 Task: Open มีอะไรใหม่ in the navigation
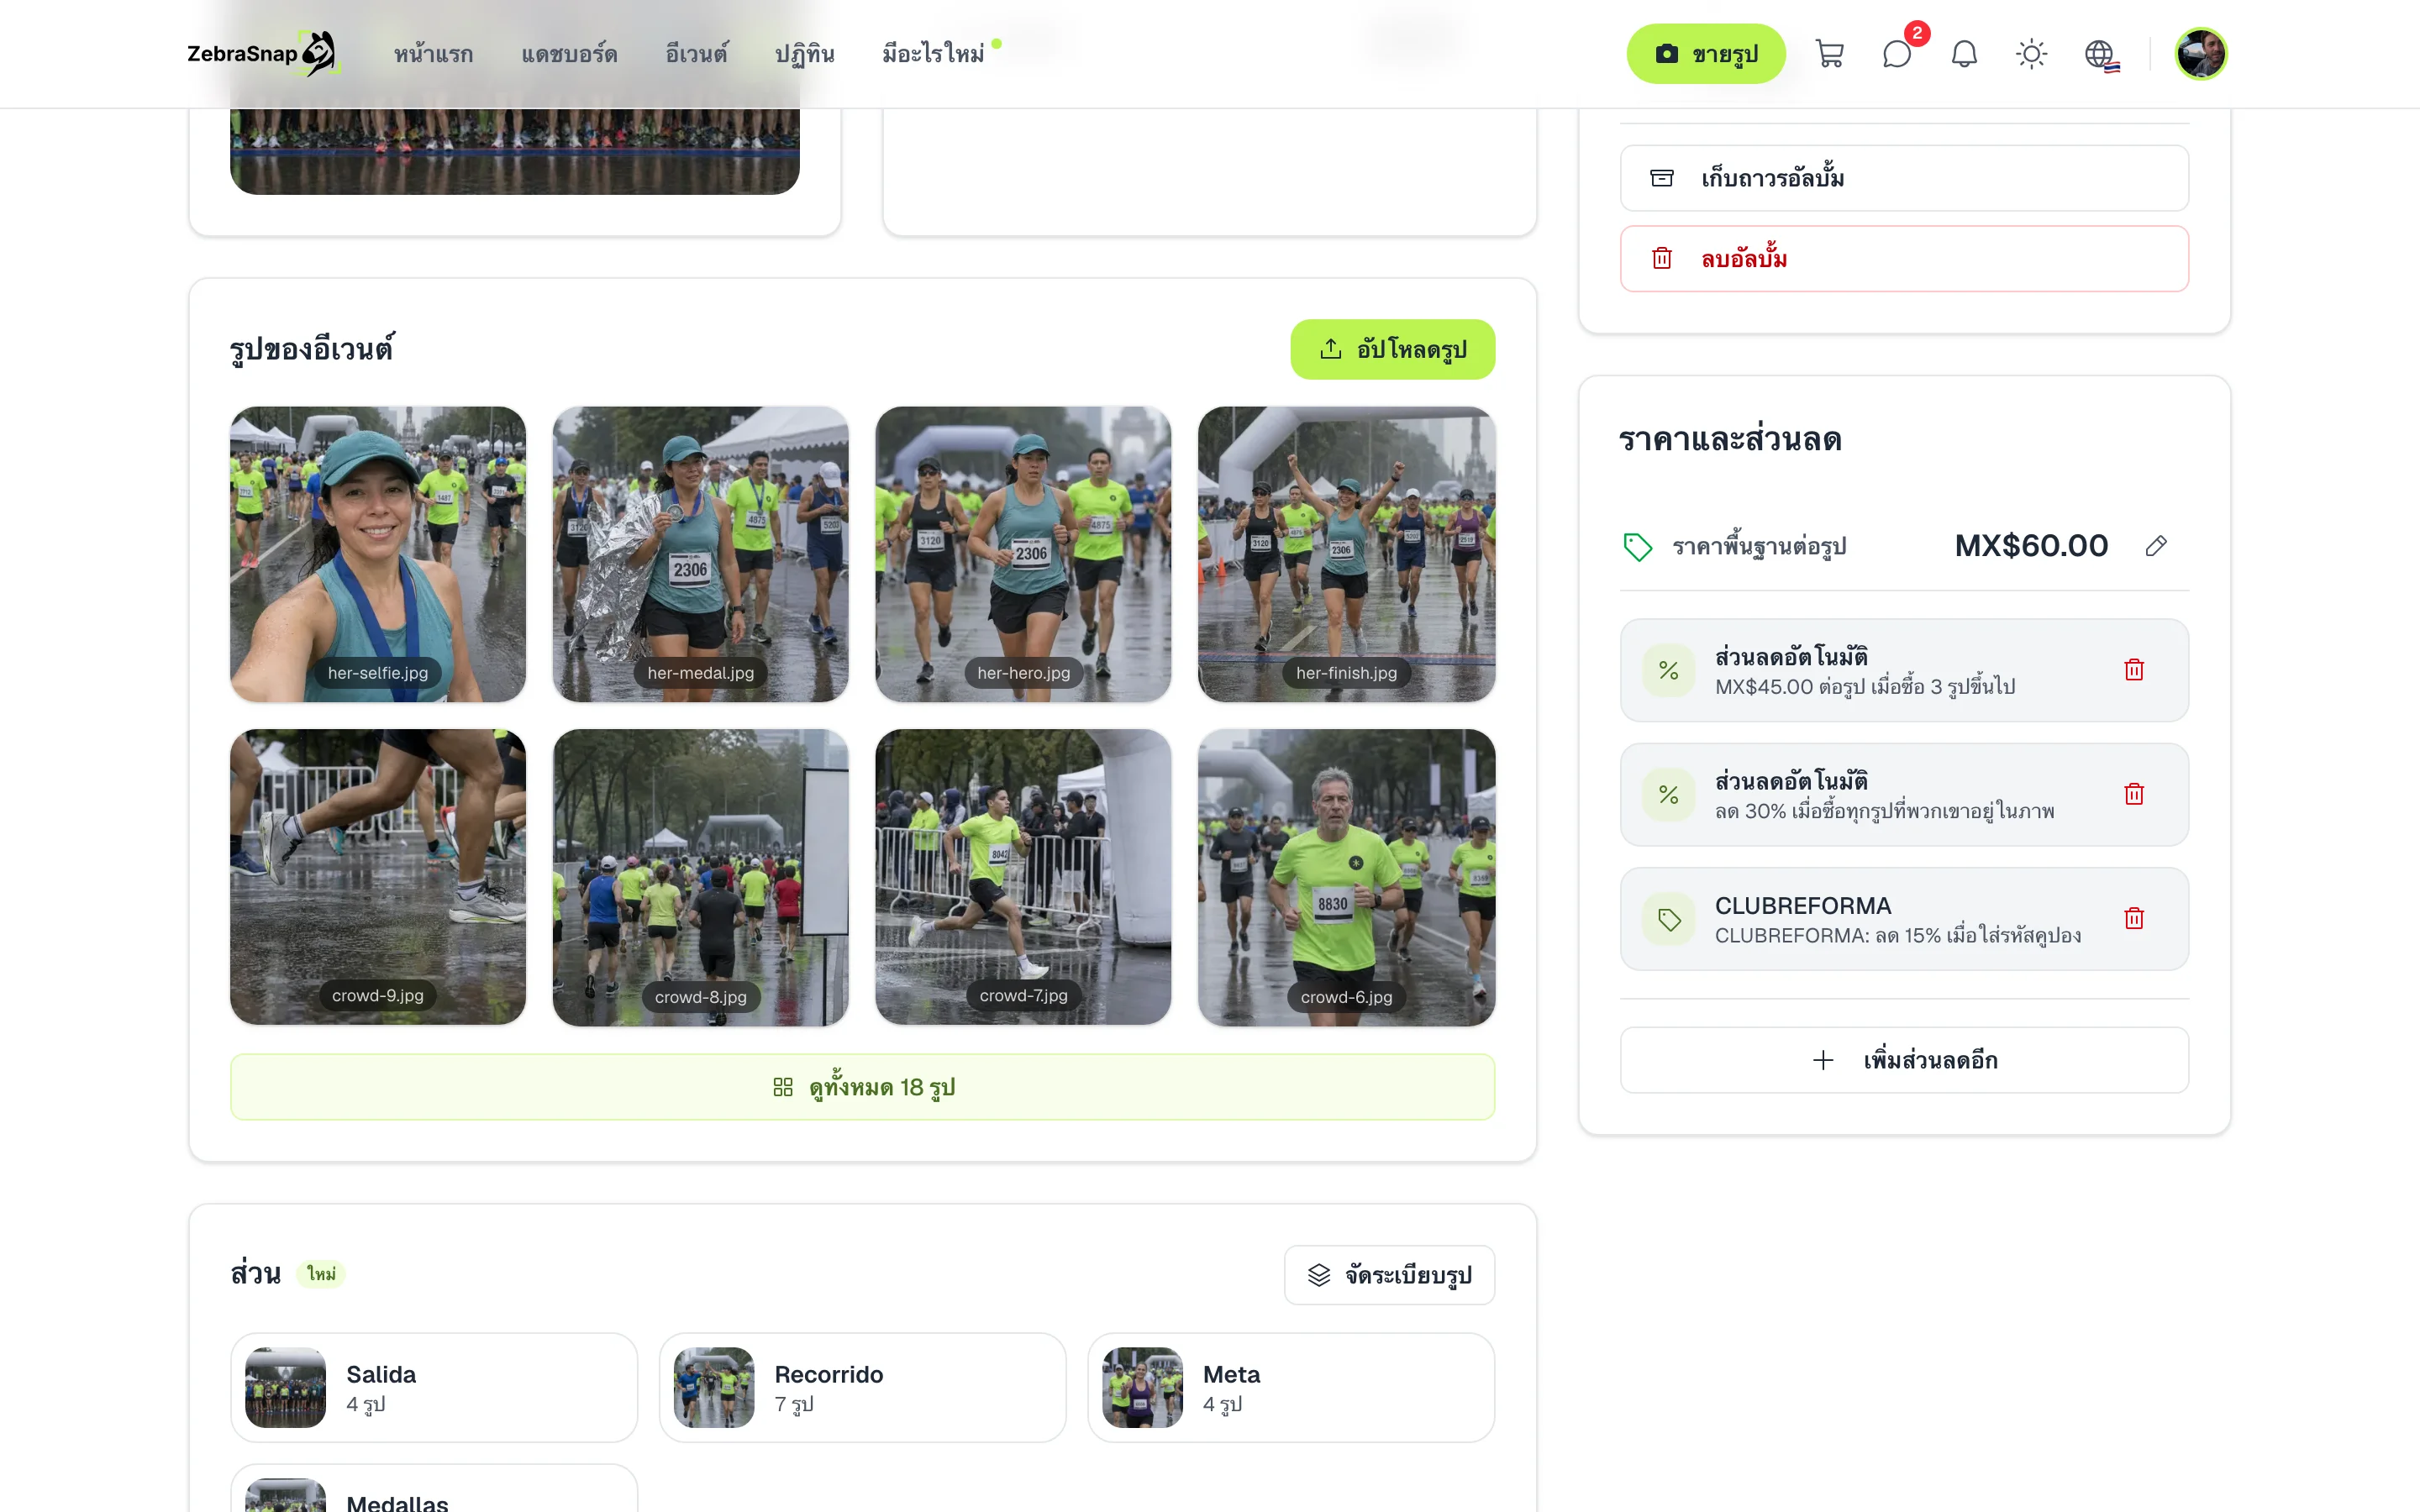[x=933, y=54]
